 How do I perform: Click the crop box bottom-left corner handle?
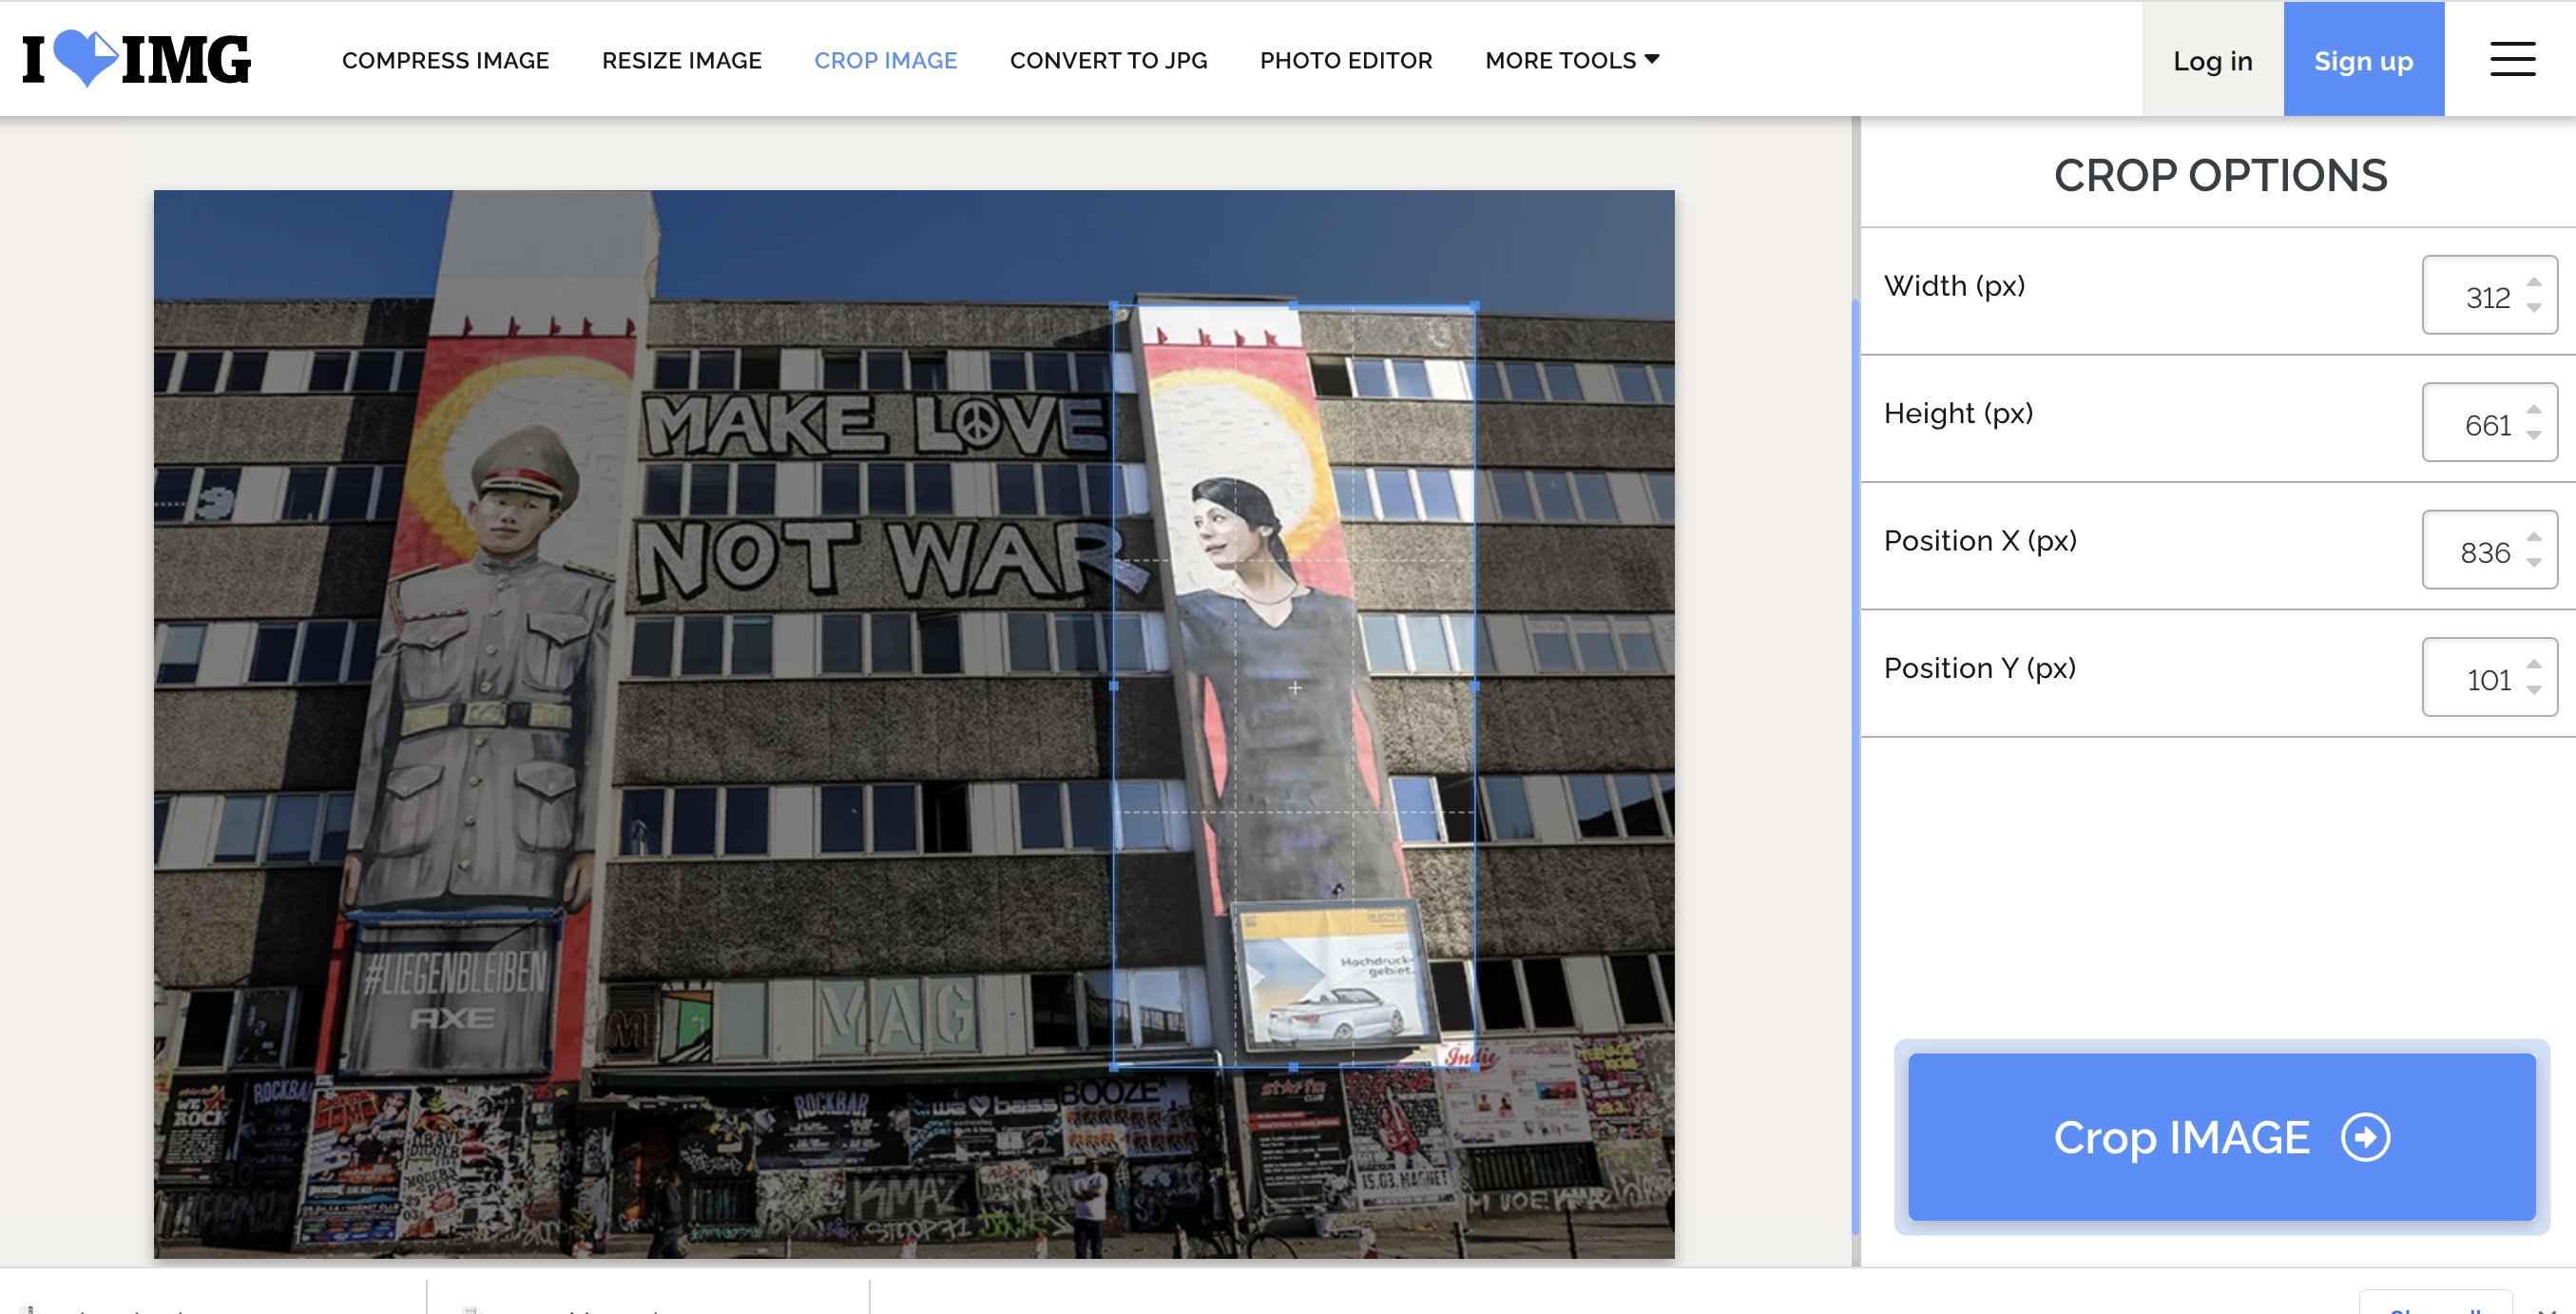point(1115,1067)
